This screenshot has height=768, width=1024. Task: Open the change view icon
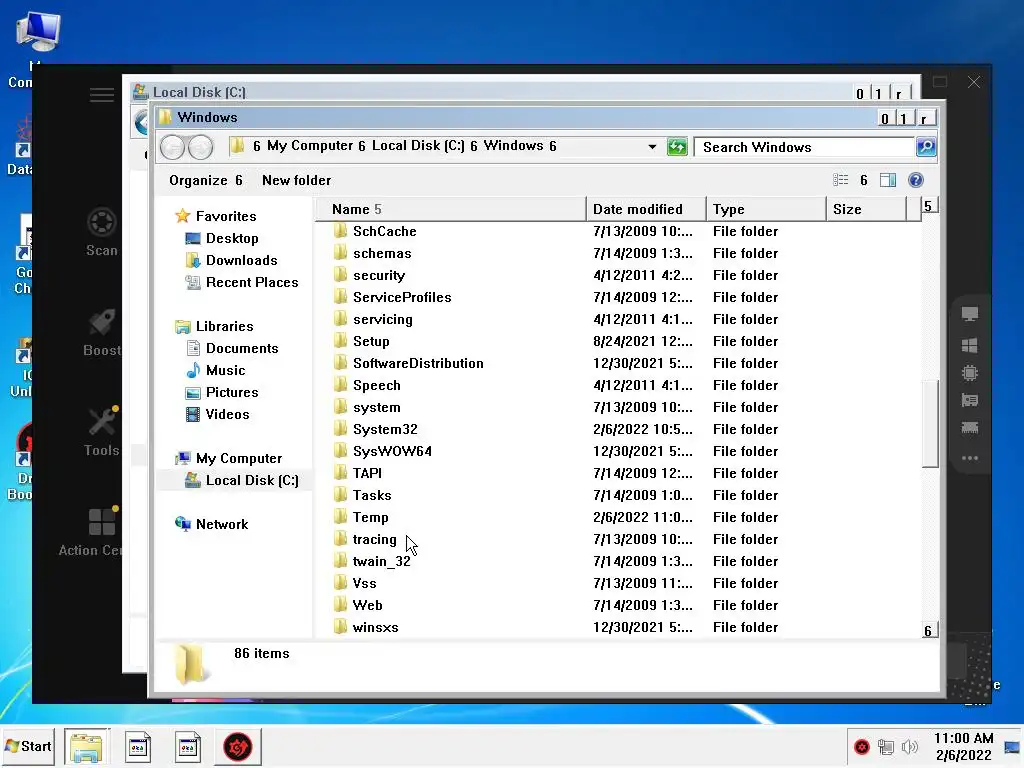point(840,180)
